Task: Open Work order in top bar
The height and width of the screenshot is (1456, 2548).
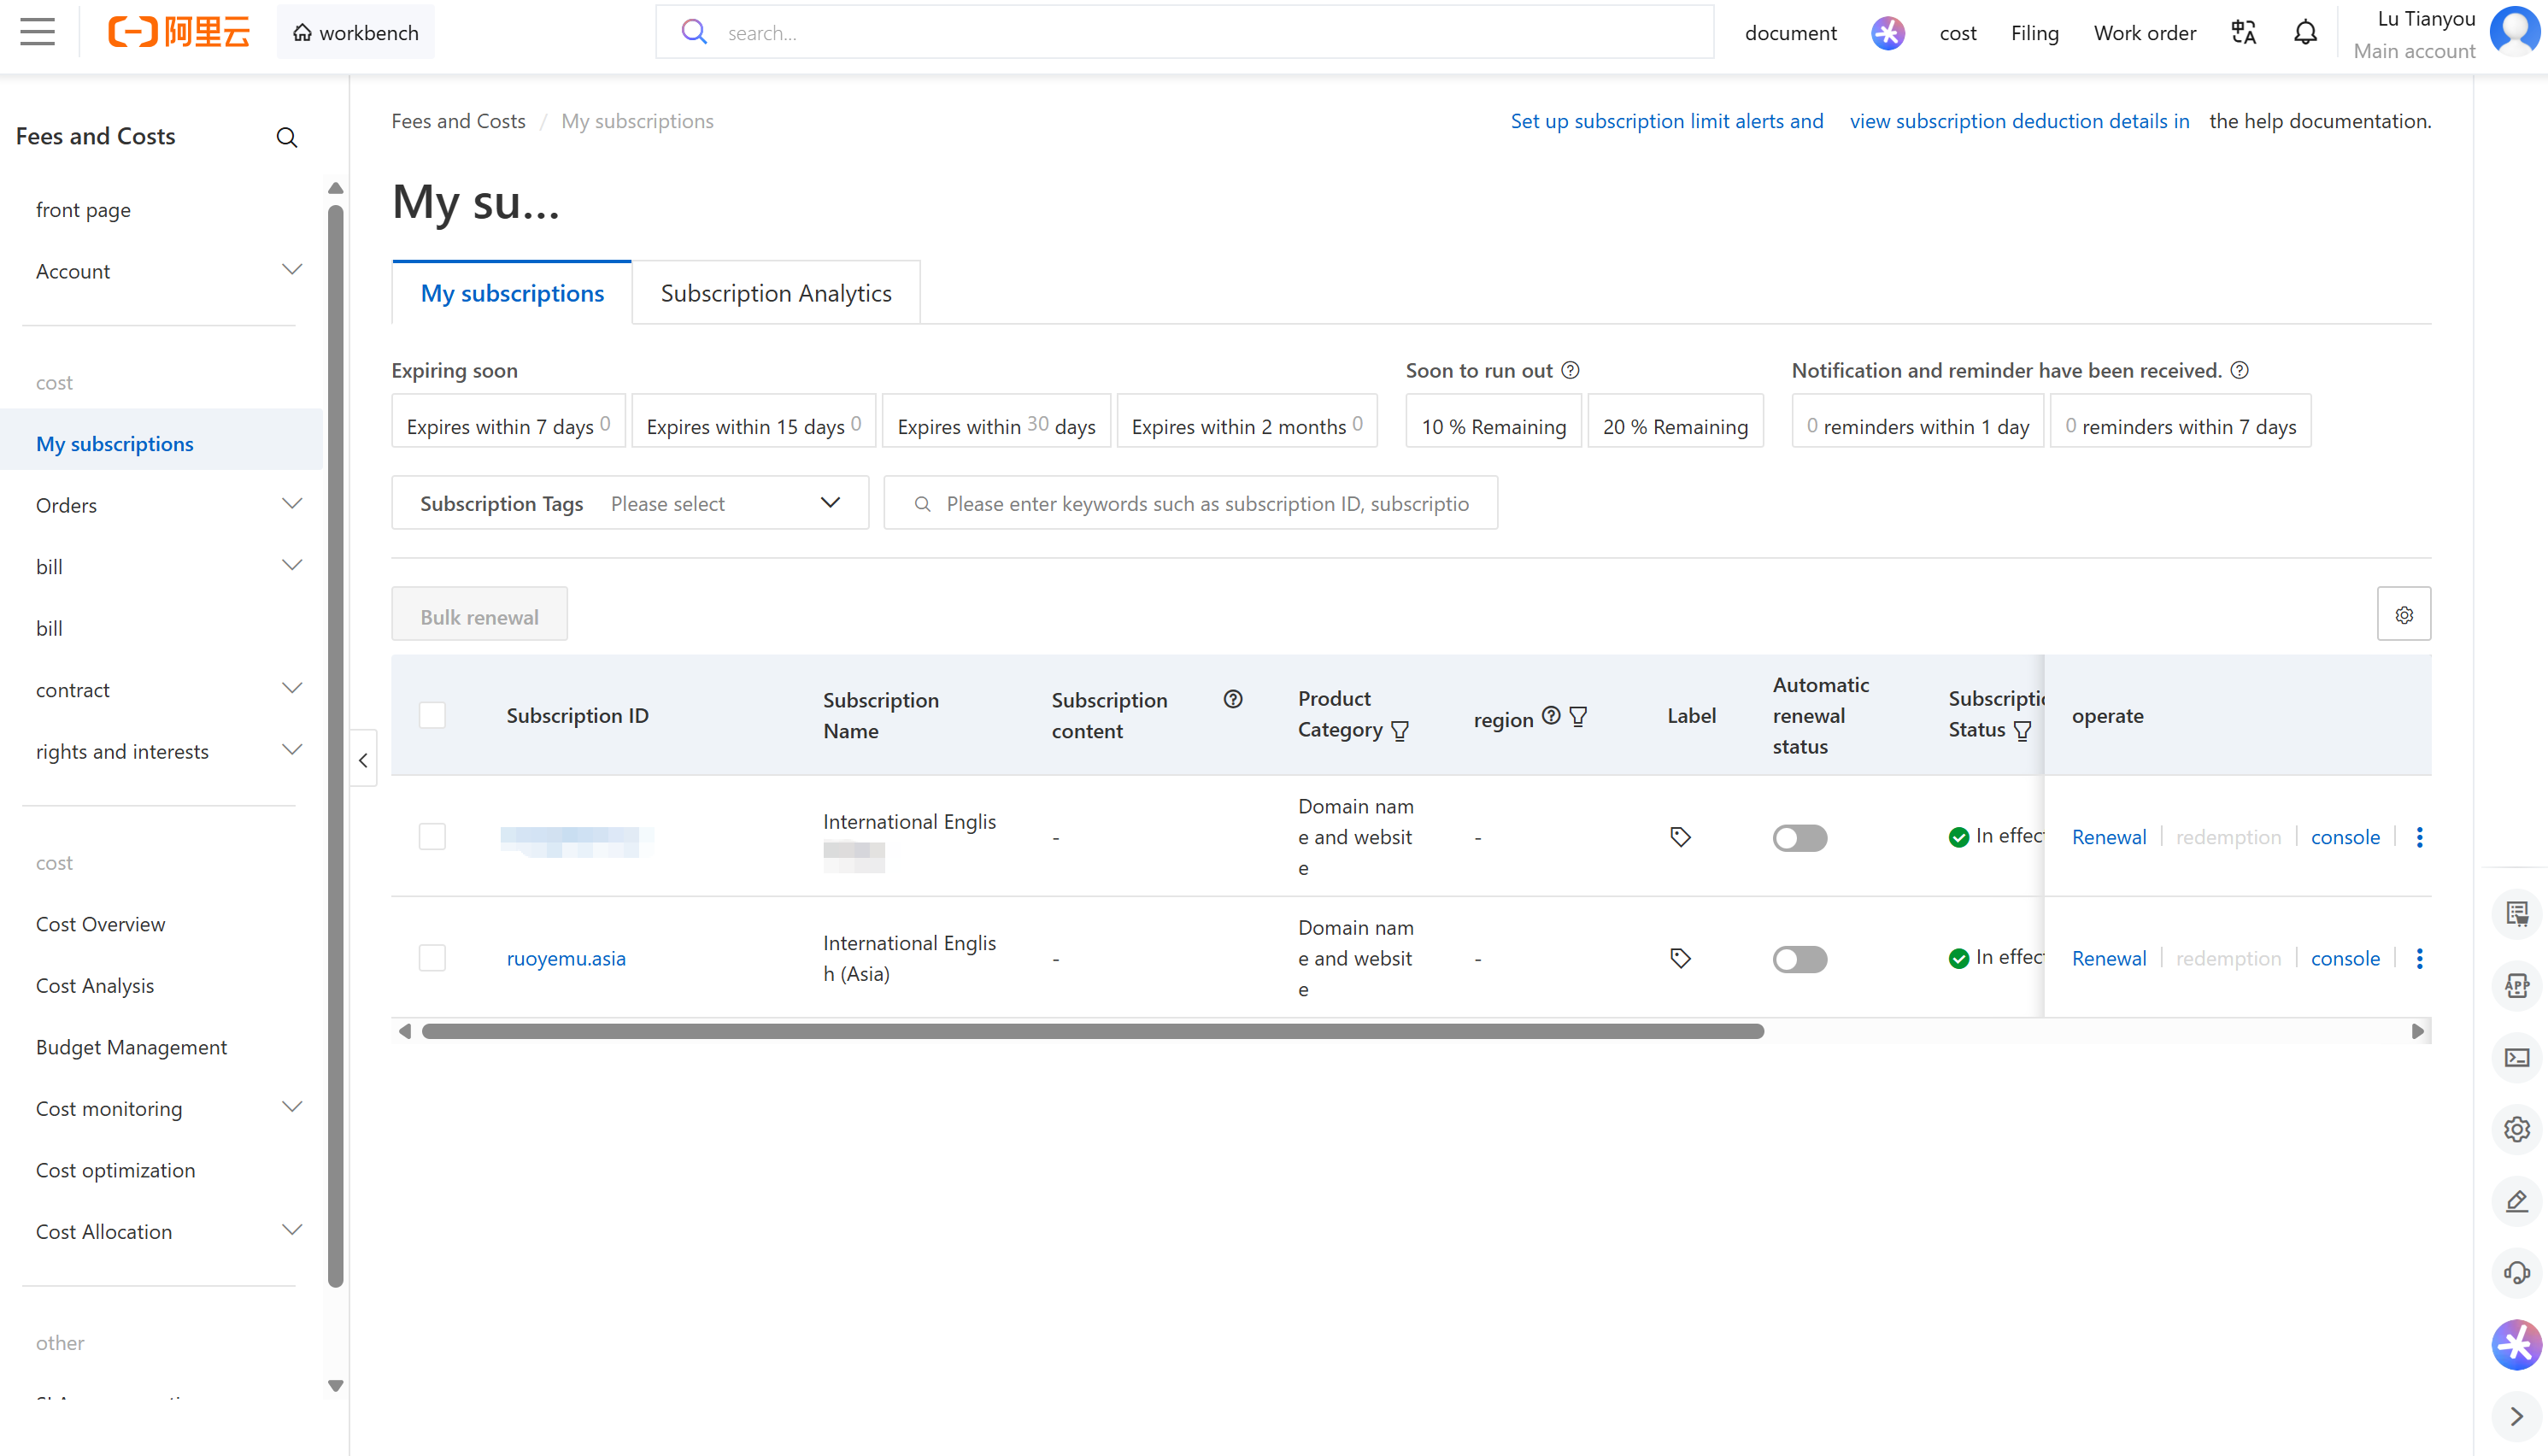Action: (x=2144, y=33)
